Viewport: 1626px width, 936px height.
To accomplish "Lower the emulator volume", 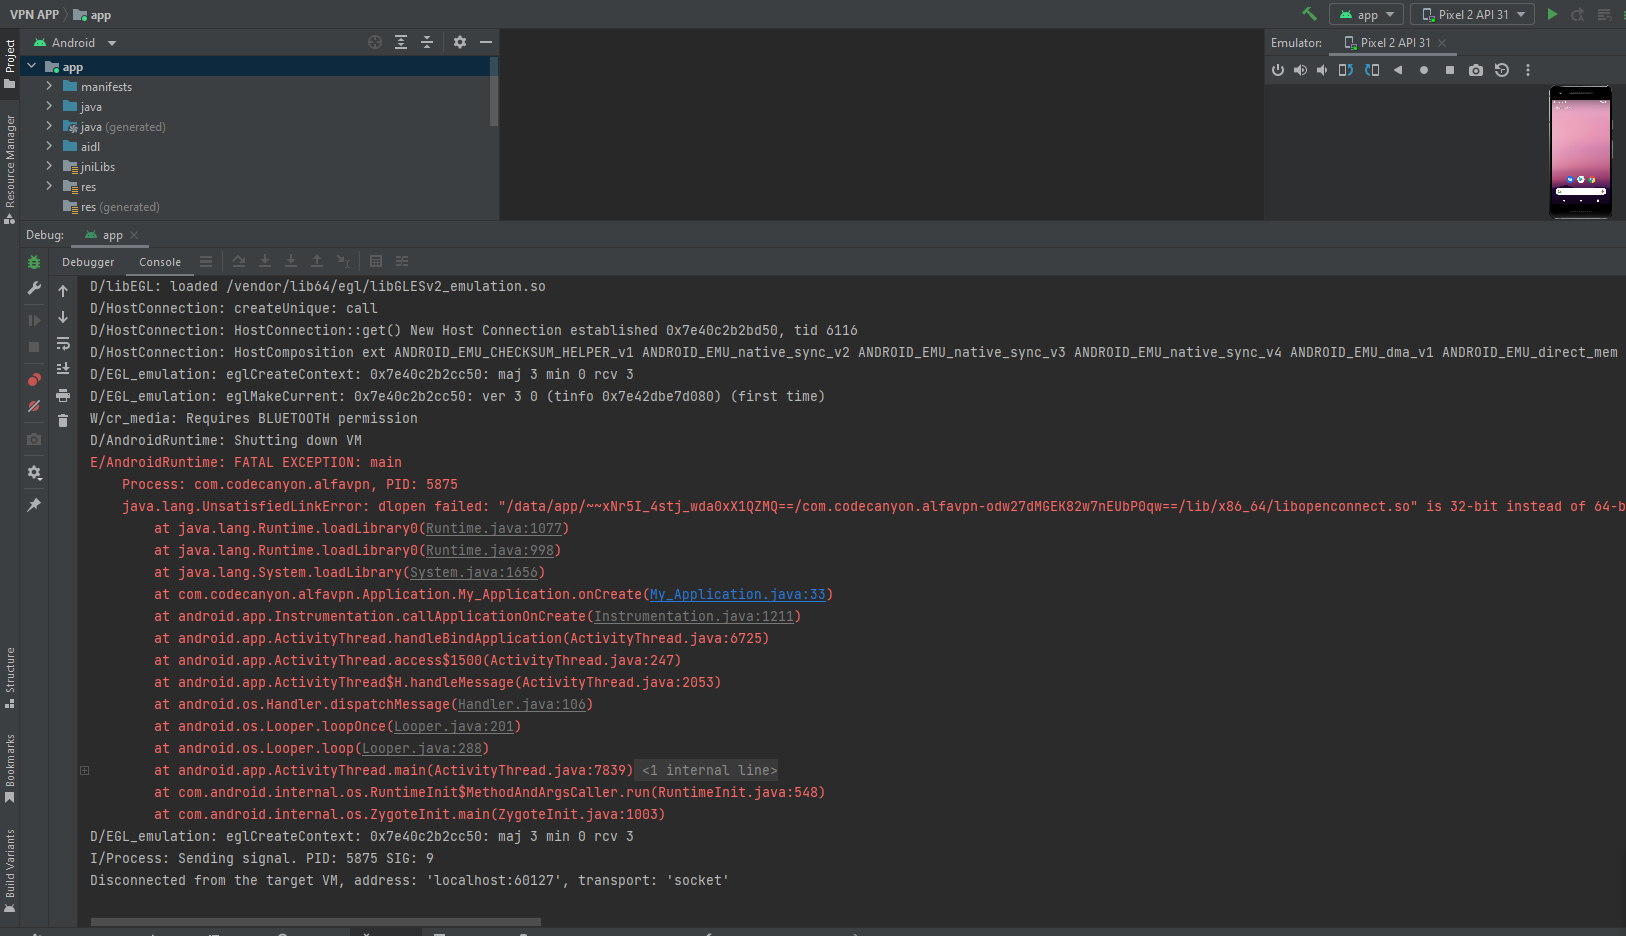I will click(x=1322, y=70).
